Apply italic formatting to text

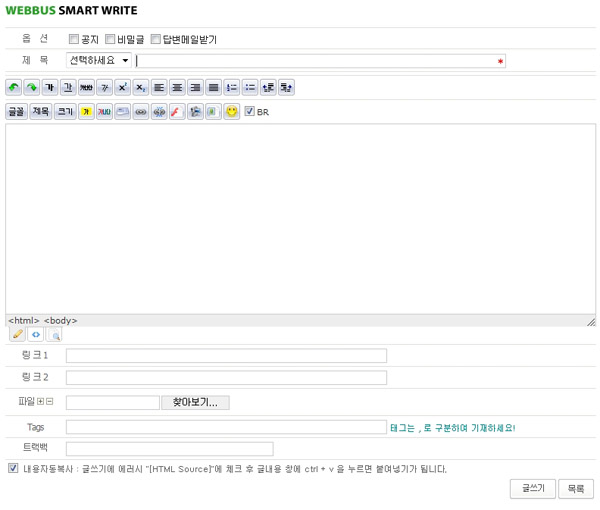click(104, 88)
